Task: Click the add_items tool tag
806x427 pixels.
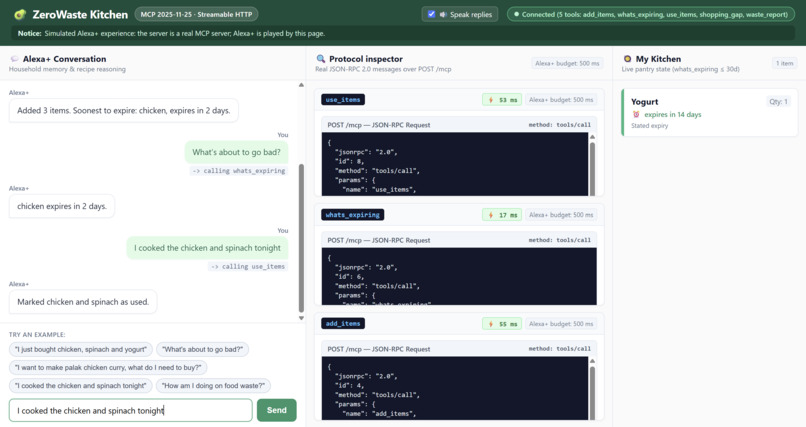Action: point(343,324)
